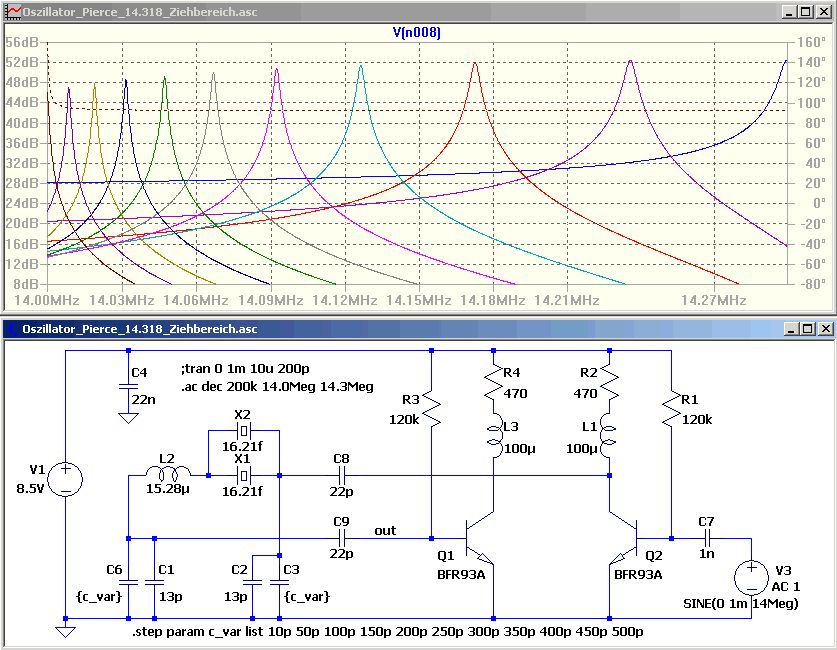Select the Q2 BFR93A transistor symbol
This screenshot has height=650, width=837.
pyautogui.click(x=622, y=537)
